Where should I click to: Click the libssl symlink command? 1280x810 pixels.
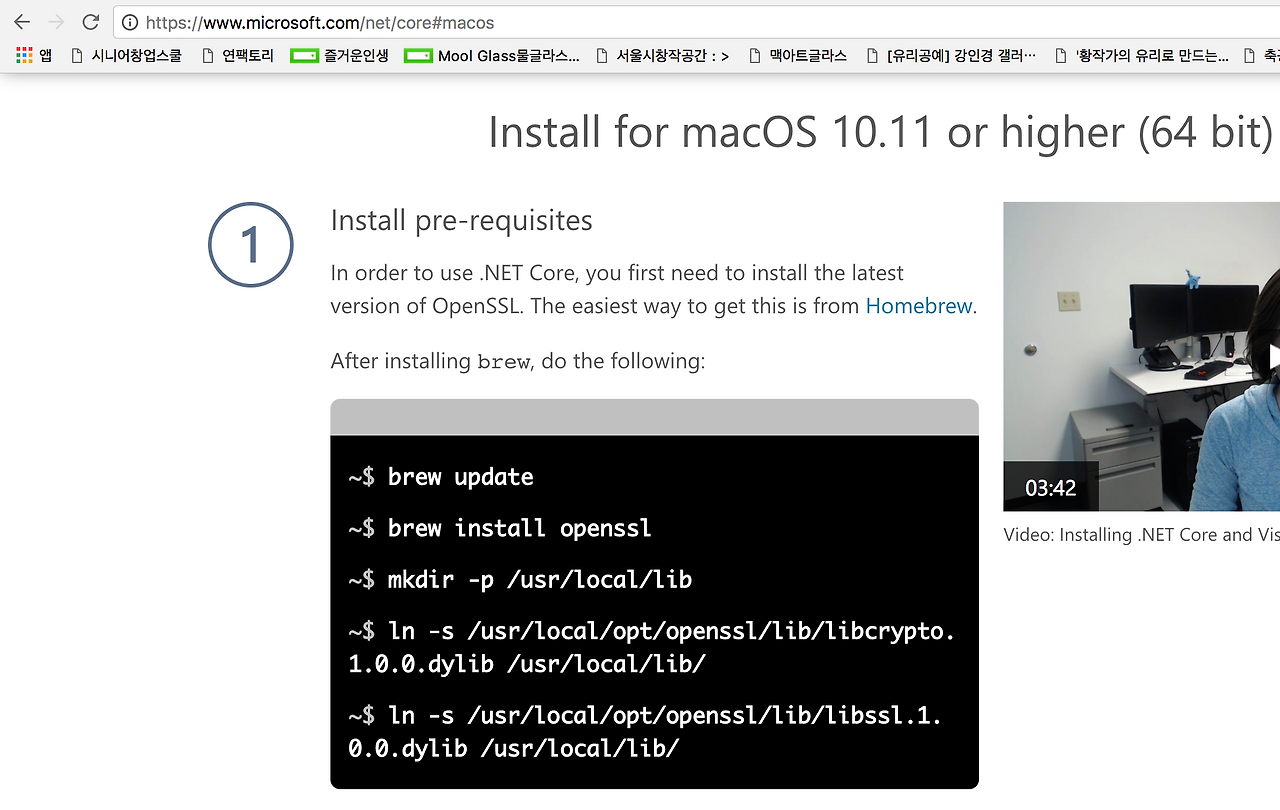(645, 732)
